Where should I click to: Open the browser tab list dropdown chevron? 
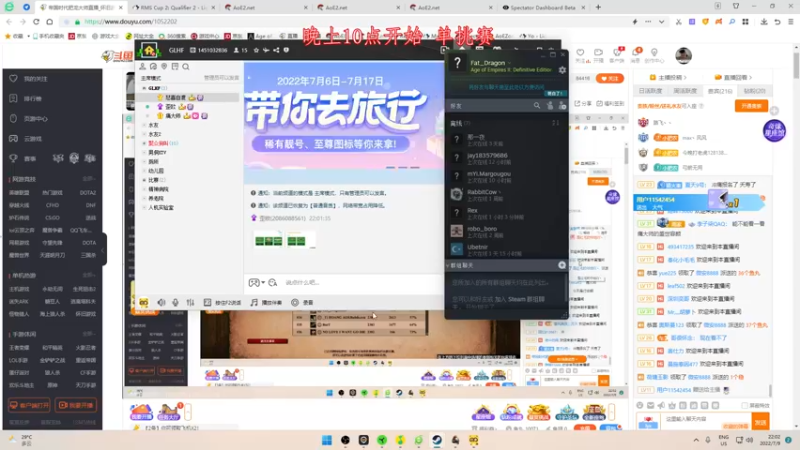point(661,22)
